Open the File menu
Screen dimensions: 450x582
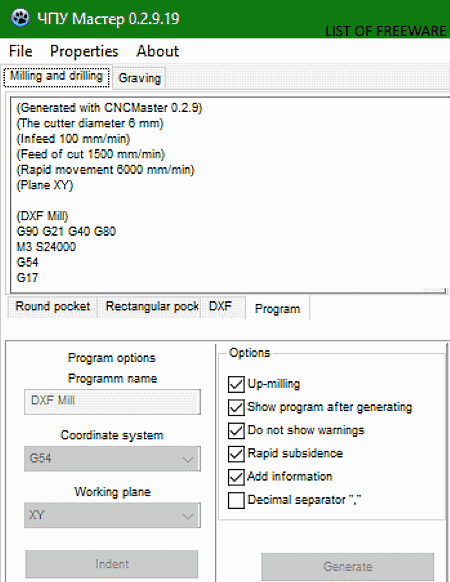20,51
